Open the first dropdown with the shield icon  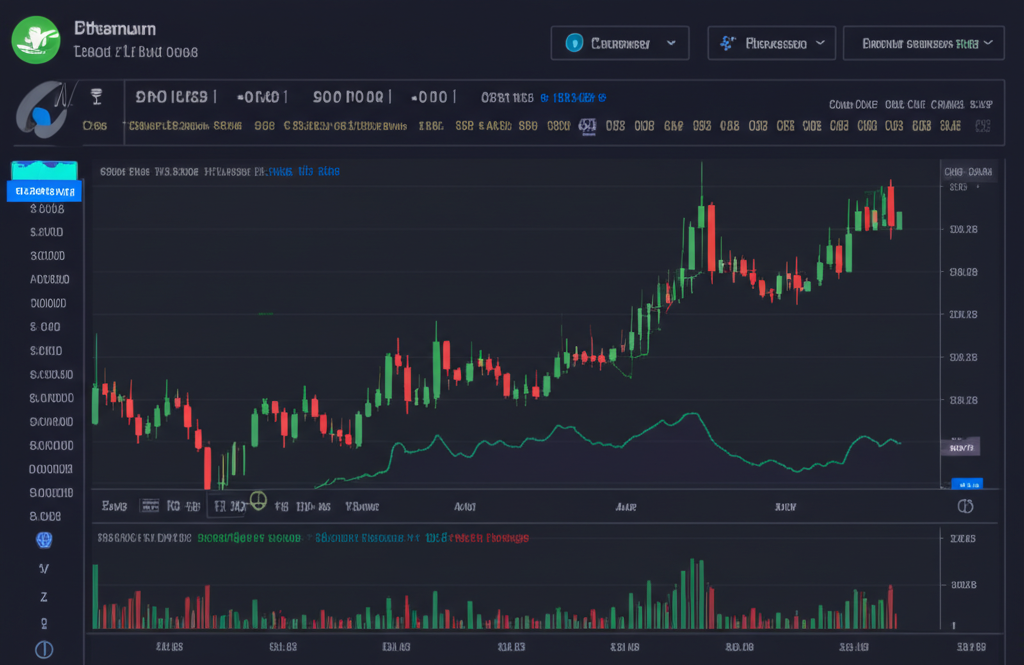[620, 43]
